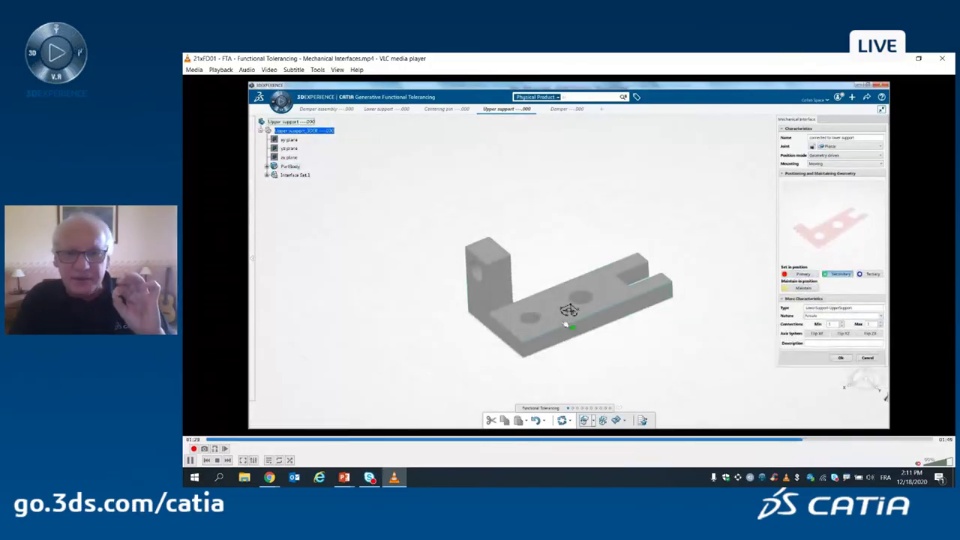Open the Mounting dropdown
This screenshot has height=540, width=960.
[x=845, y=164]
